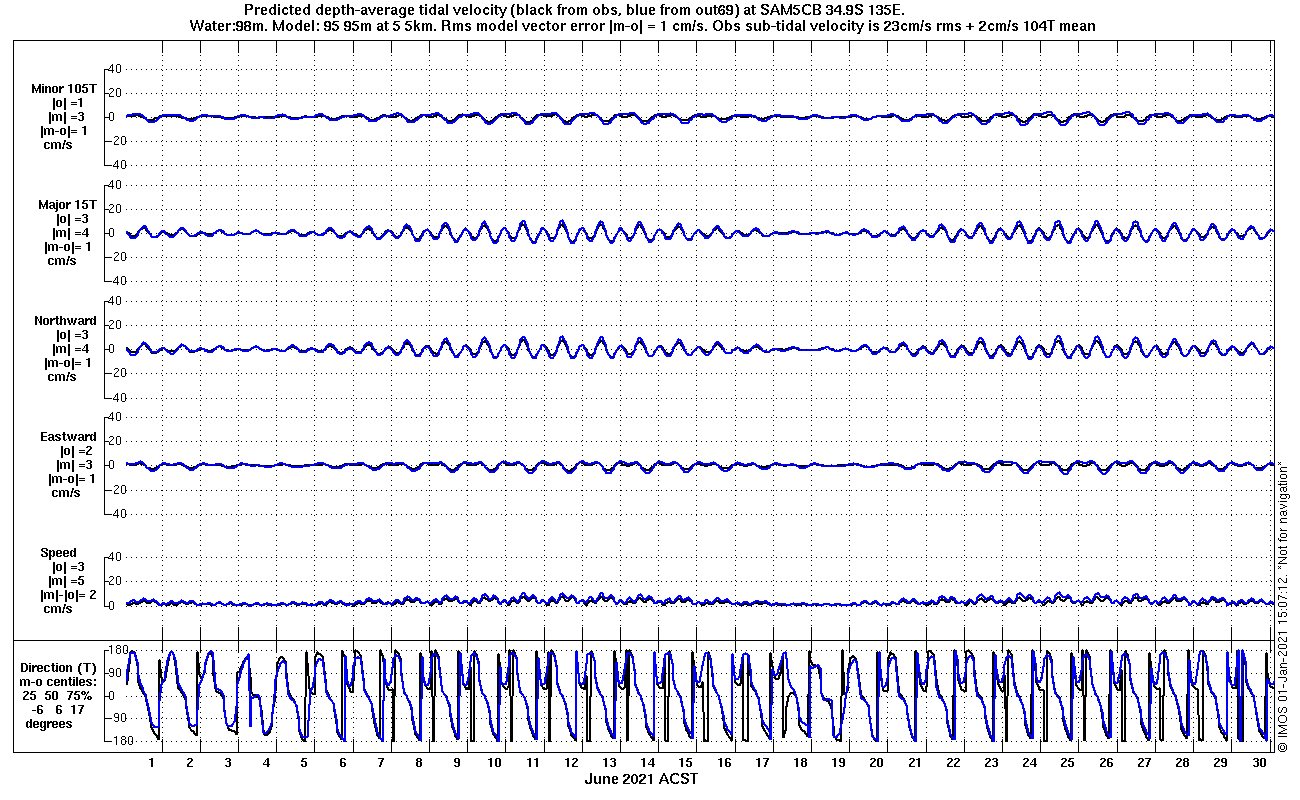This screenshot has height=800, width=1300.
Task: Click day 5 on the date axis
Action: pos(304,762)
